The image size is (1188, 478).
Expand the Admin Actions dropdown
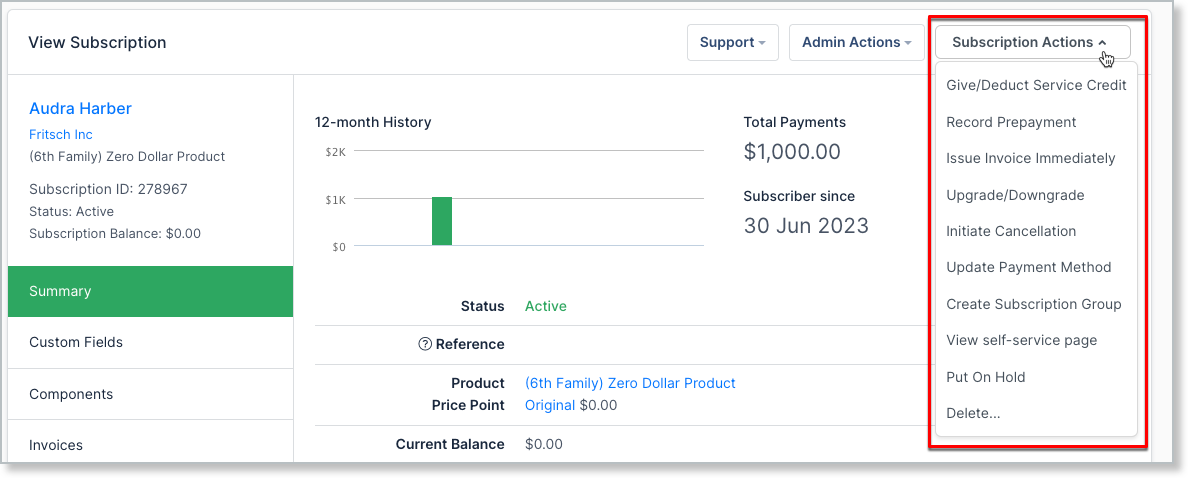click(856, 43)
